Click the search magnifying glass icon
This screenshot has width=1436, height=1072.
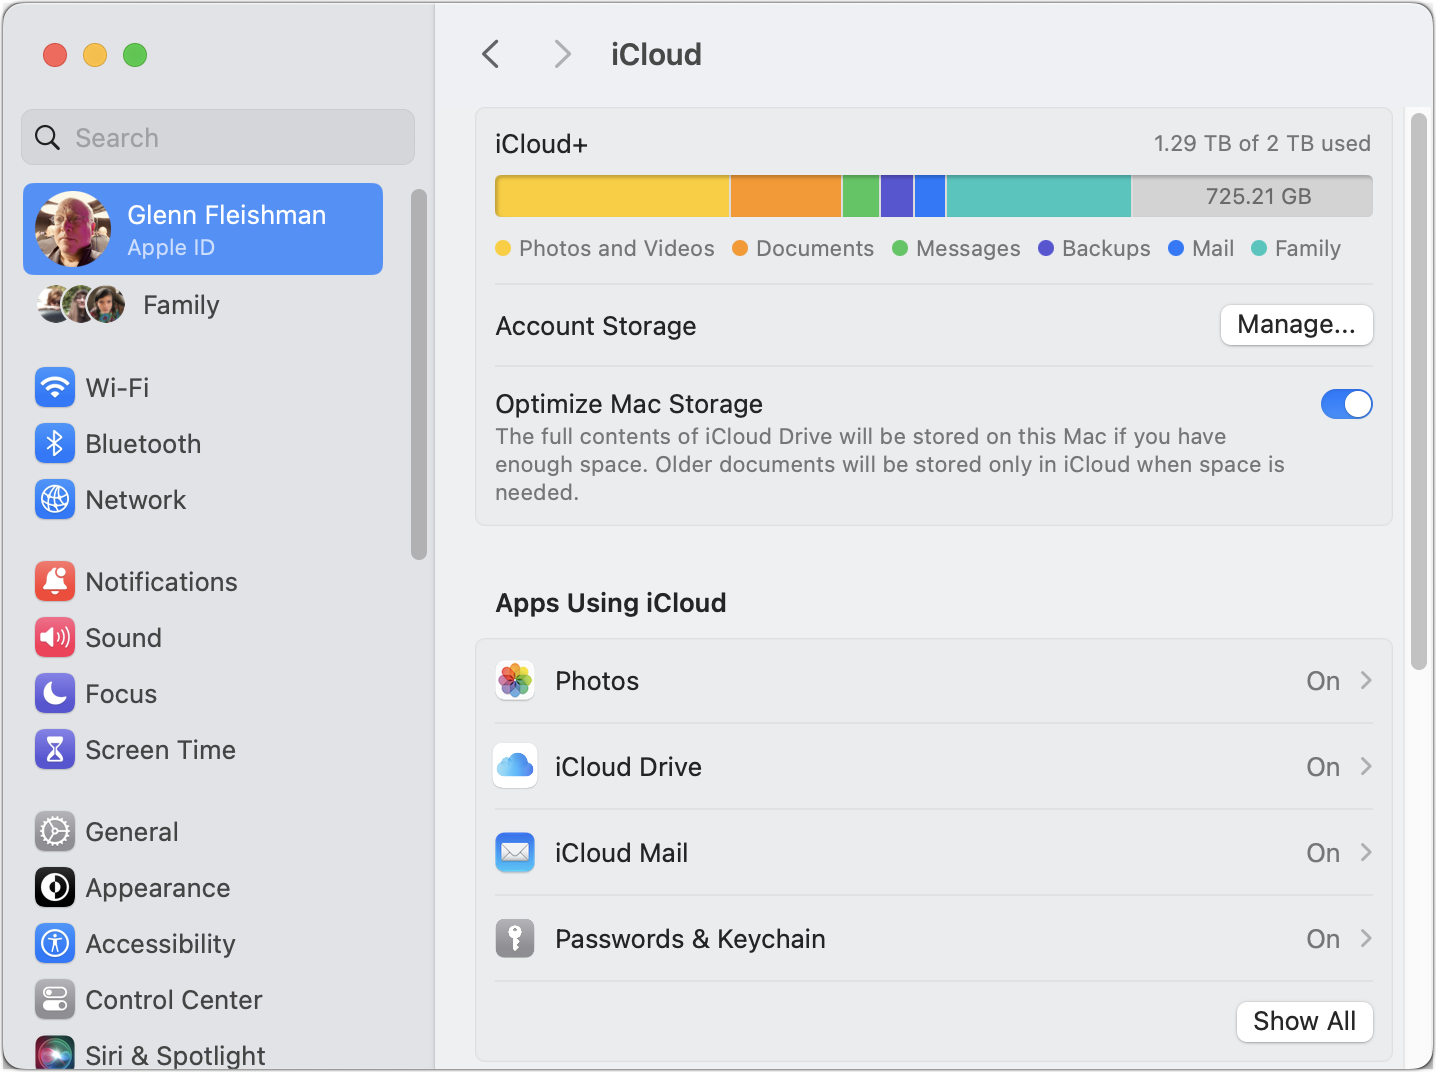tap(48, 137)
